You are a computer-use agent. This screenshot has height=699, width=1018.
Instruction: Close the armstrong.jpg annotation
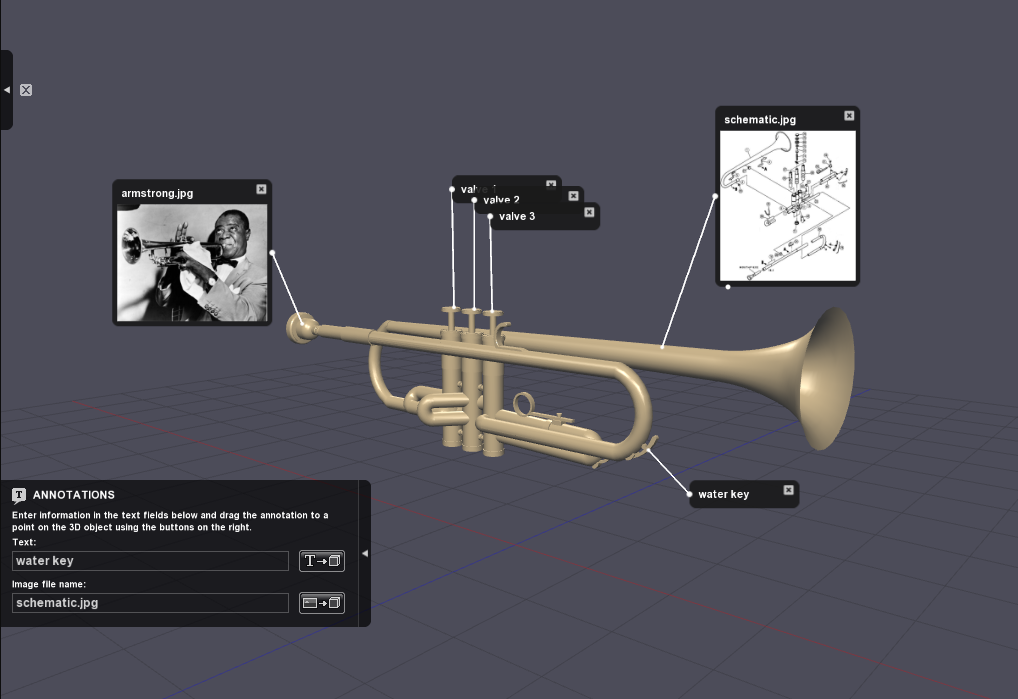tap(261, 189)
